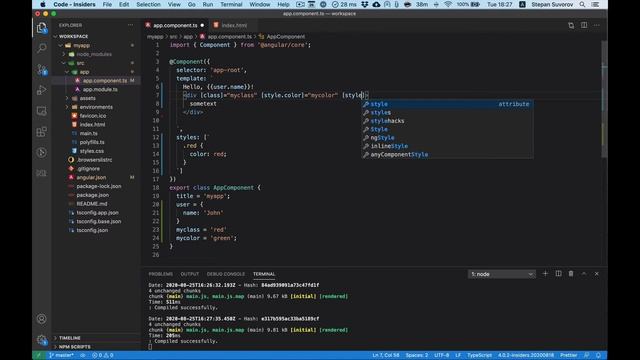Expand the assets folder

(96, 98)
